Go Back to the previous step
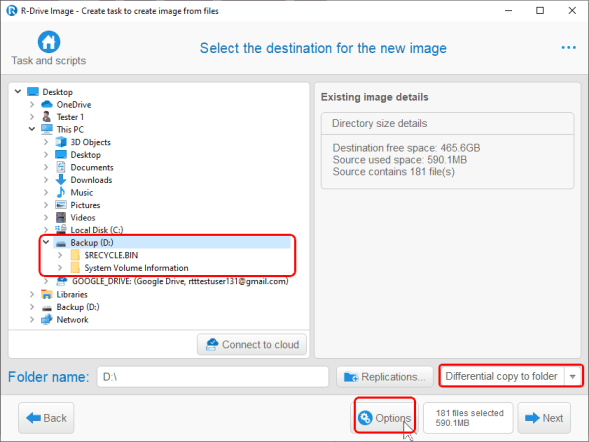 [x=46, y=418]
